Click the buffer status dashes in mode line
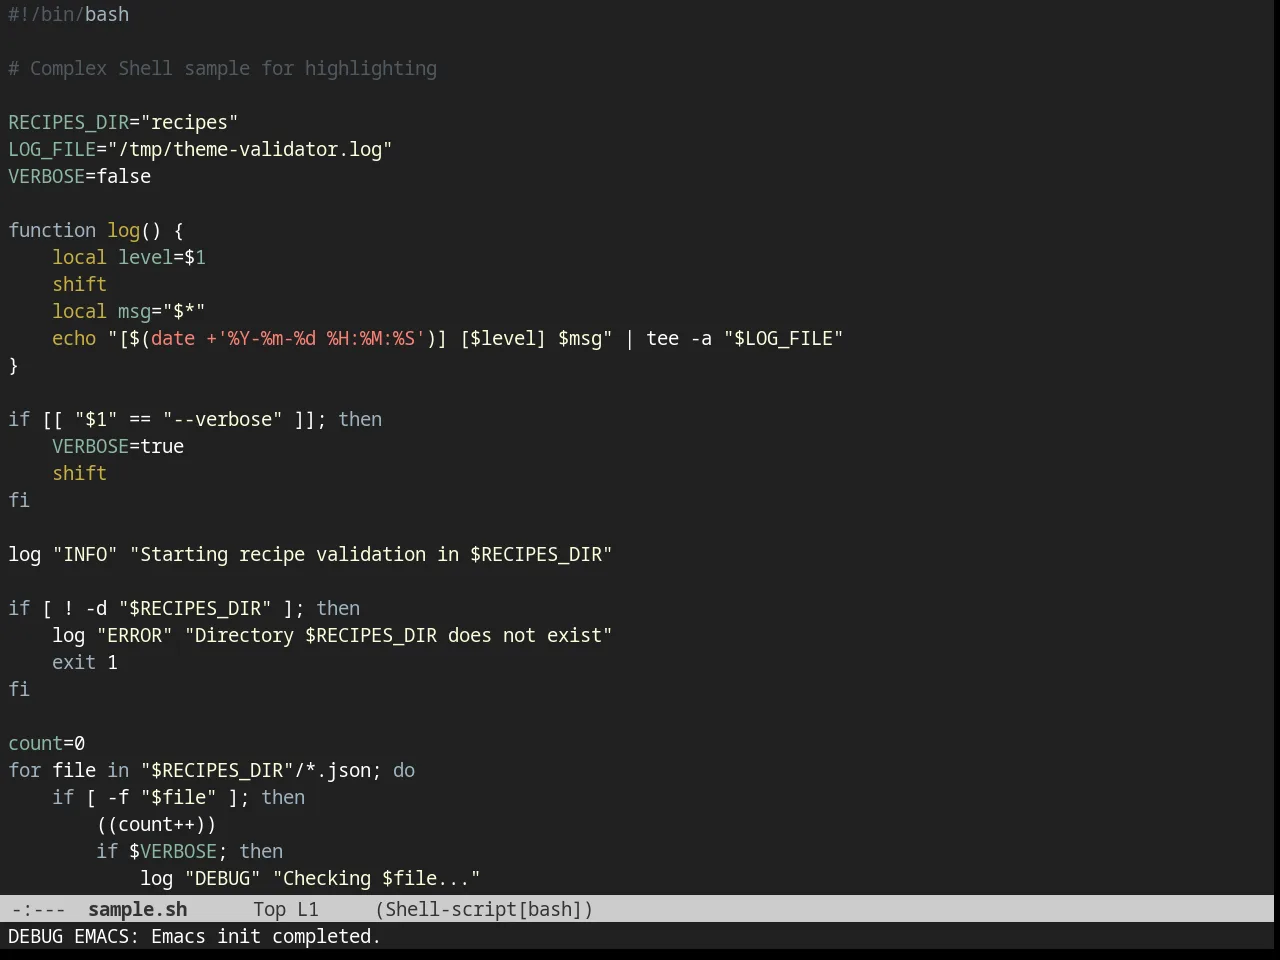Screen dimensions: 1280x960 click(39, 909)
